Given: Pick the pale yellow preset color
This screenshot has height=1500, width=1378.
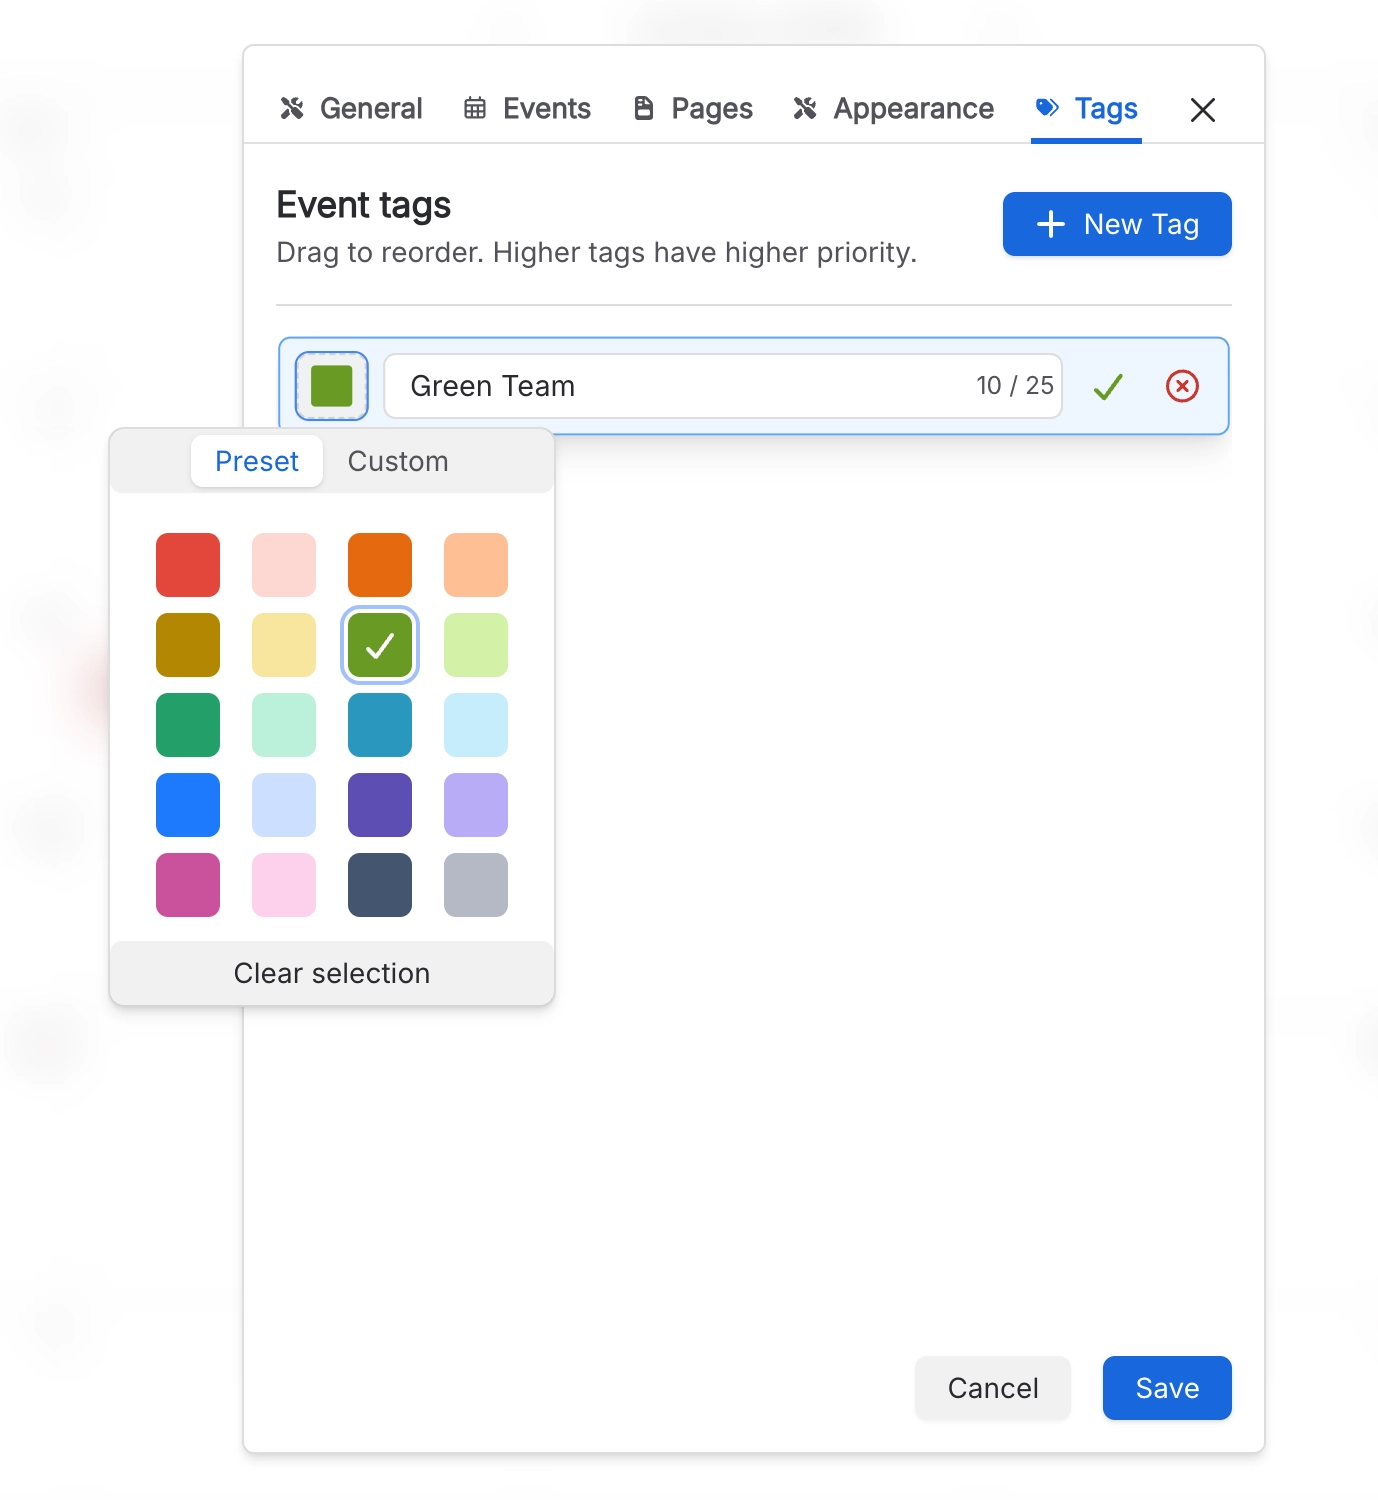Looking at the screenshot, I should (284, 645).
